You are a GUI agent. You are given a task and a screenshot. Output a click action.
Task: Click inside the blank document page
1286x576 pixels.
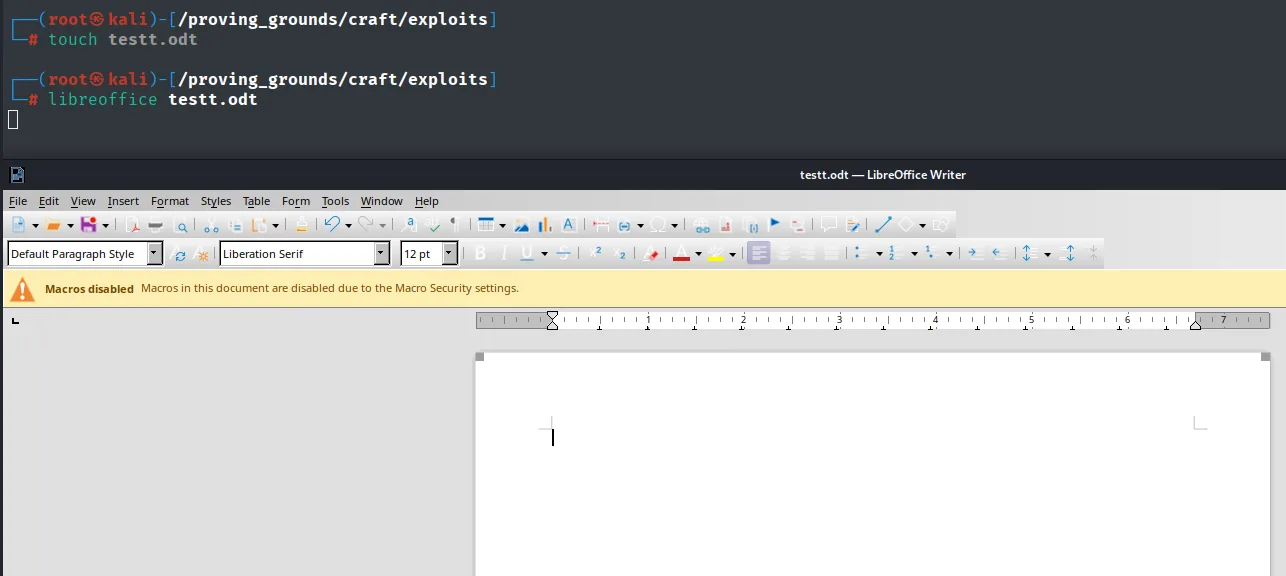tap(872, 463)
